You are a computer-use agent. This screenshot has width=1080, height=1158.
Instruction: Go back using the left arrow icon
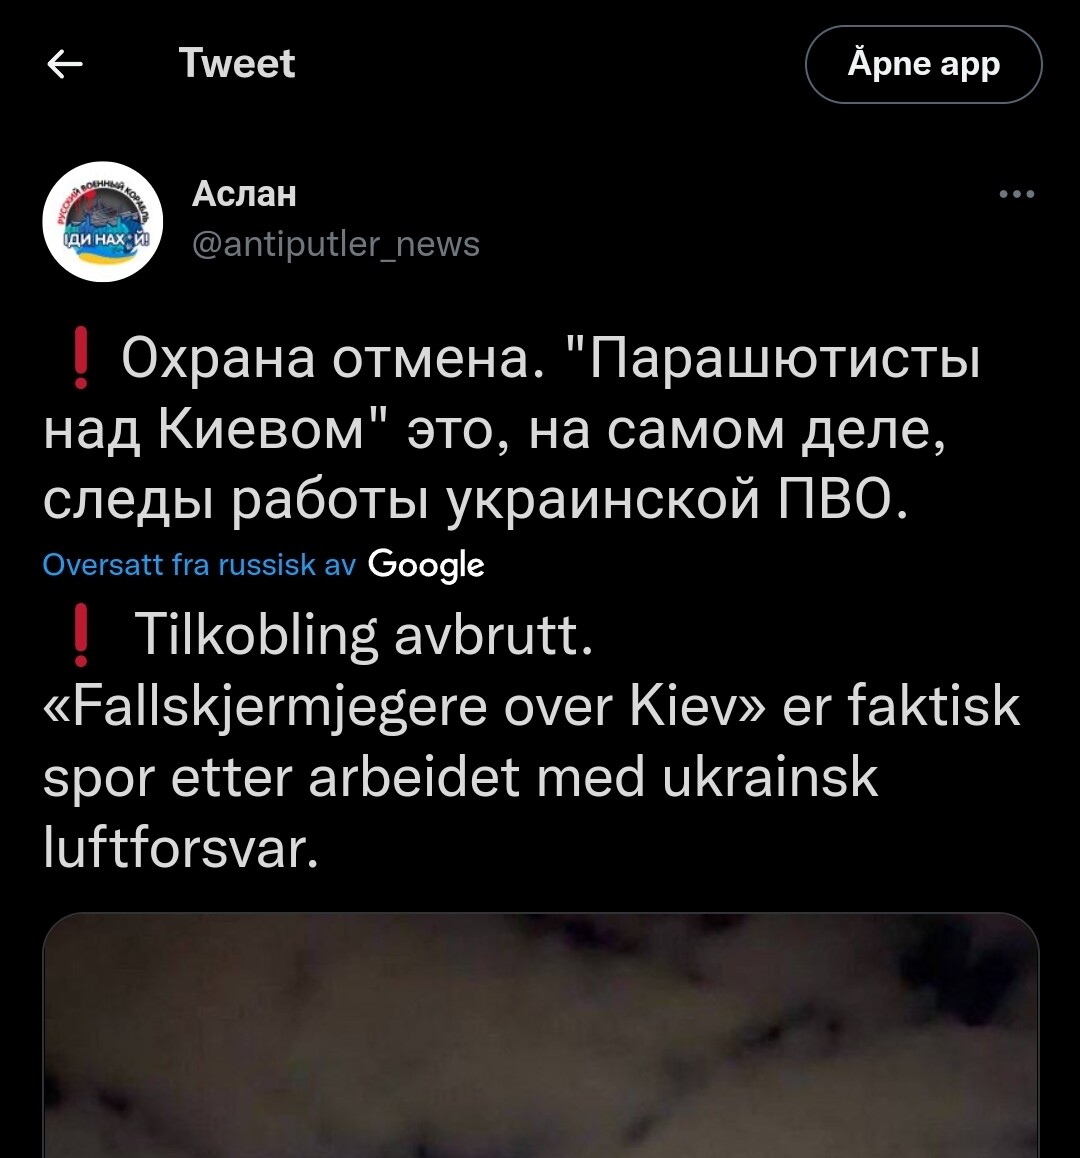(x=65, y=64)
